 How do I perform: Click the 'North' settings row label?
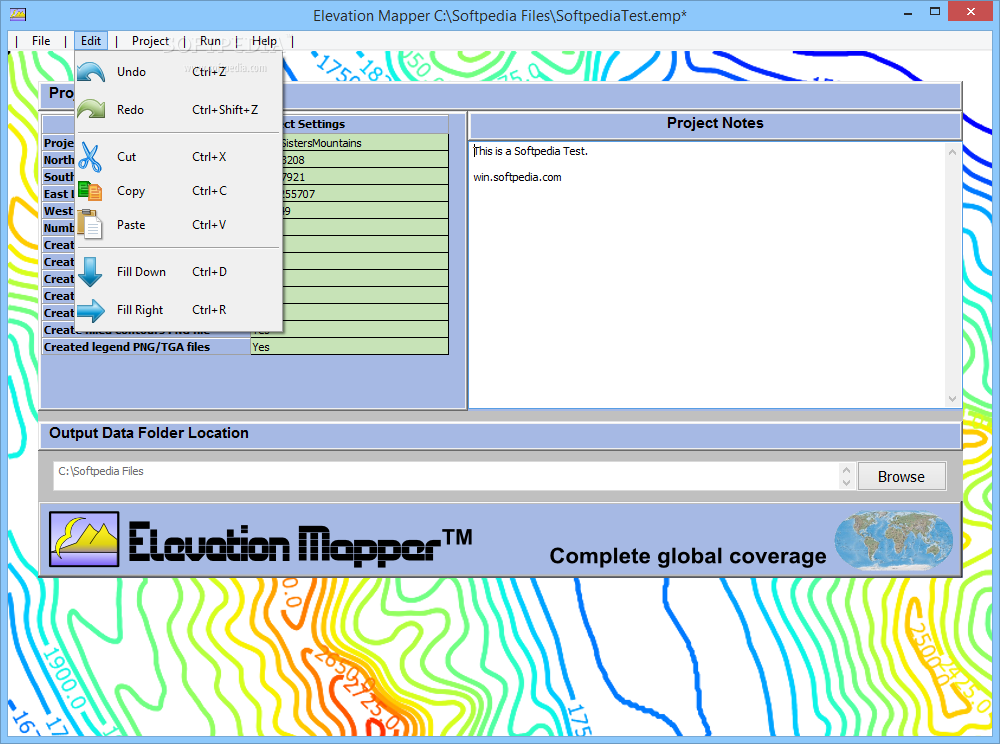(59, 160)
